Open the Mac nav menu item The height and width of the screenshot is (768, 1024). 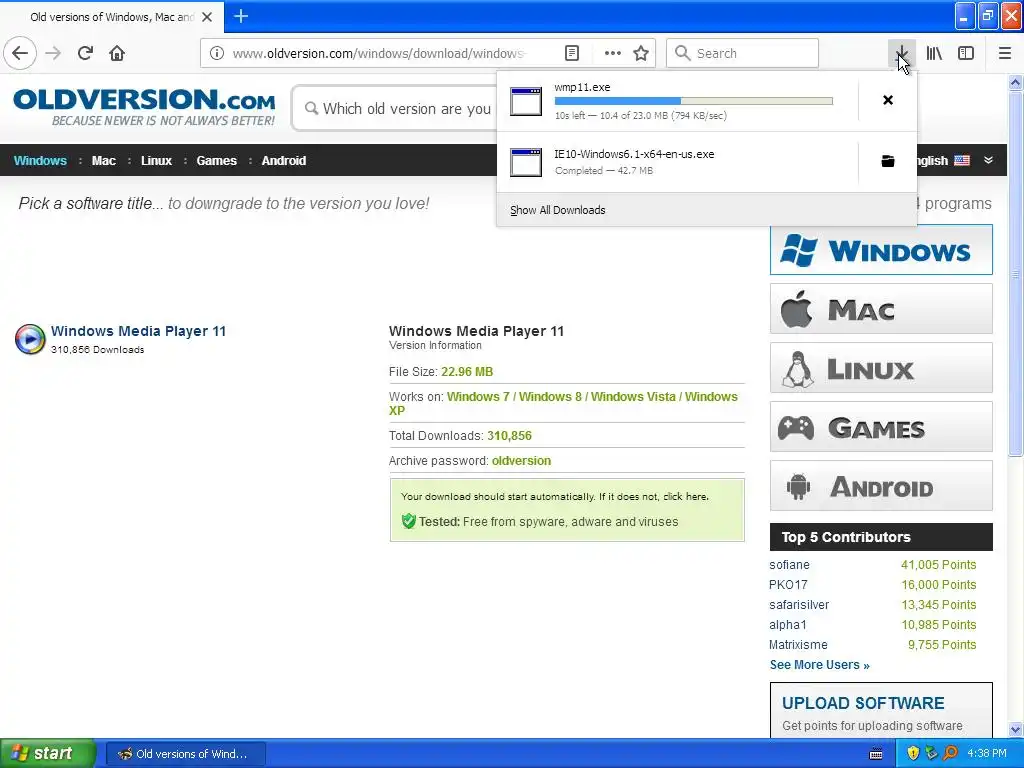103,161
